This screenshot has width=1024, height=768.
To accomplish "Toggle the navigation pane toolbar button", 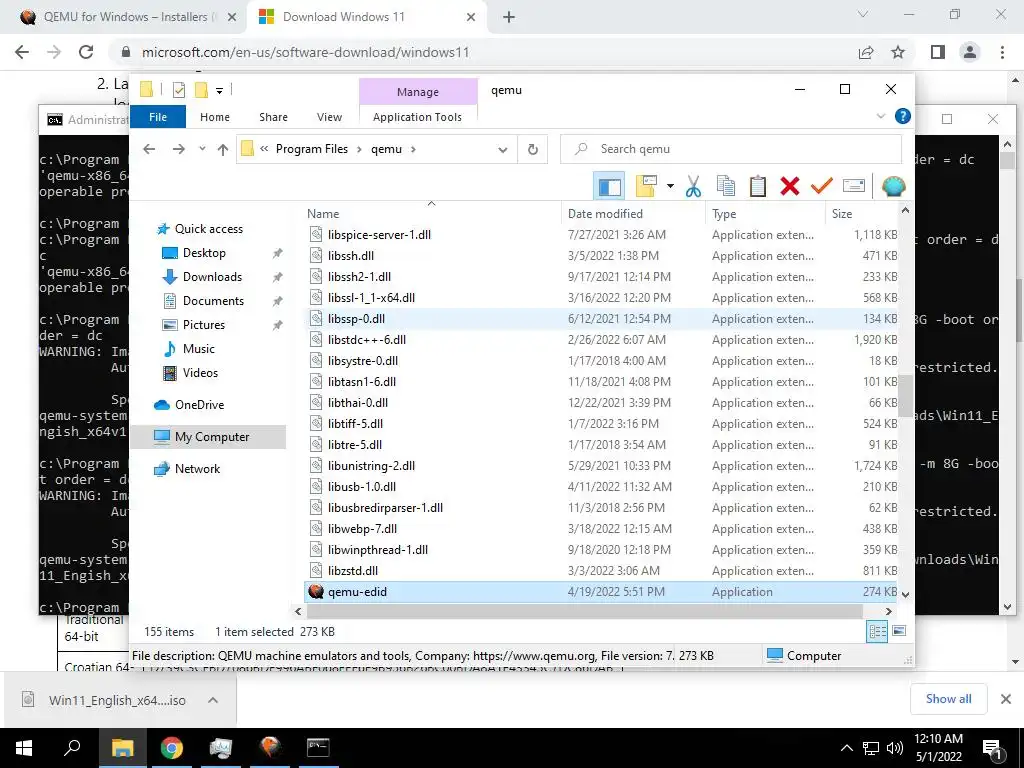I will [609, 187].
